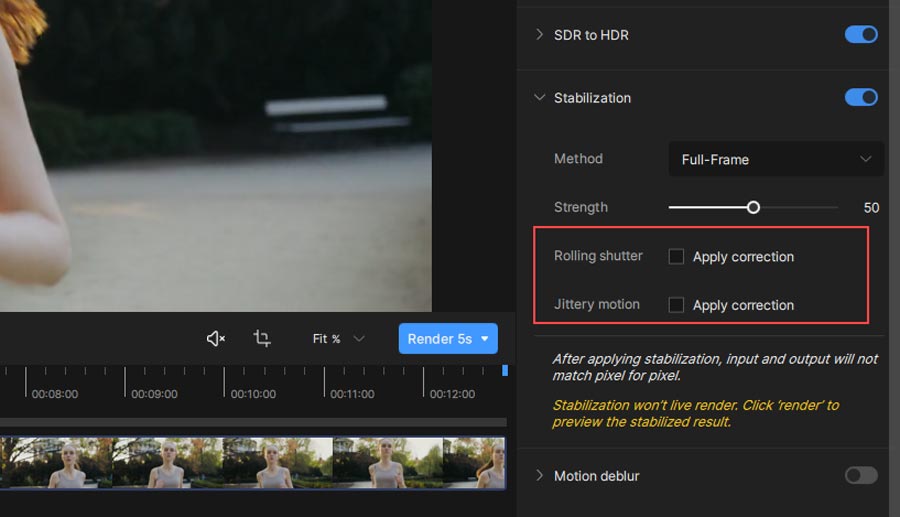Click the 00:10:00 mark on the timeline ruler
900x517 pixels.
(224, 382)
